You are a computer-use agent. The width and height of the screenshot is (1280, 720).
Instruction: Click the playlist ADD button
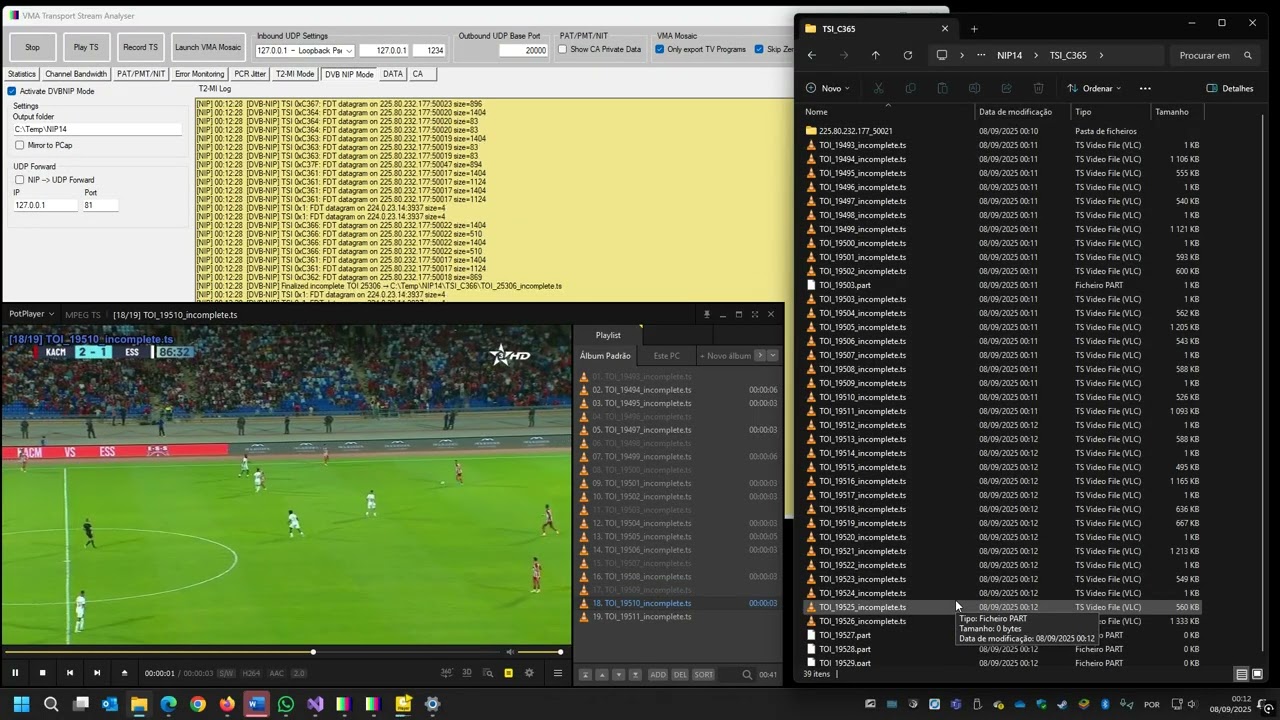click(658, 675)
